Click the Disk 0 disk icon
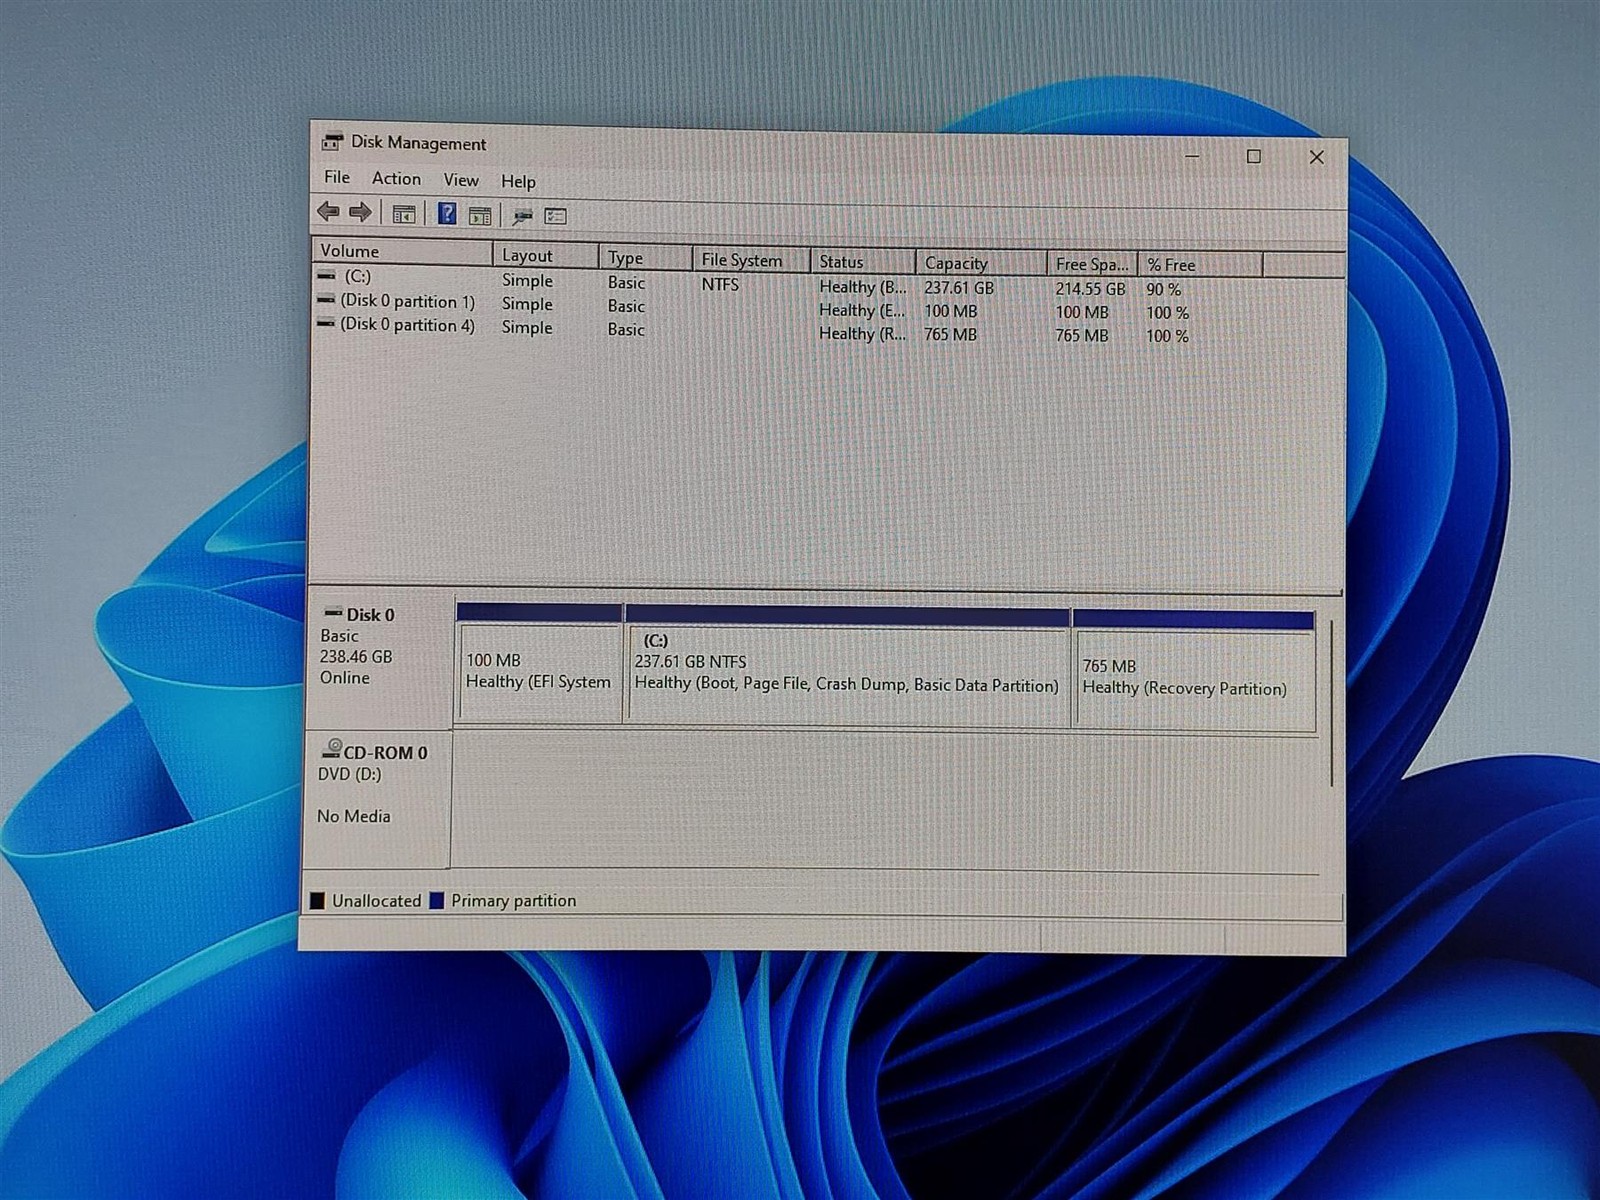 pos(333,612)
